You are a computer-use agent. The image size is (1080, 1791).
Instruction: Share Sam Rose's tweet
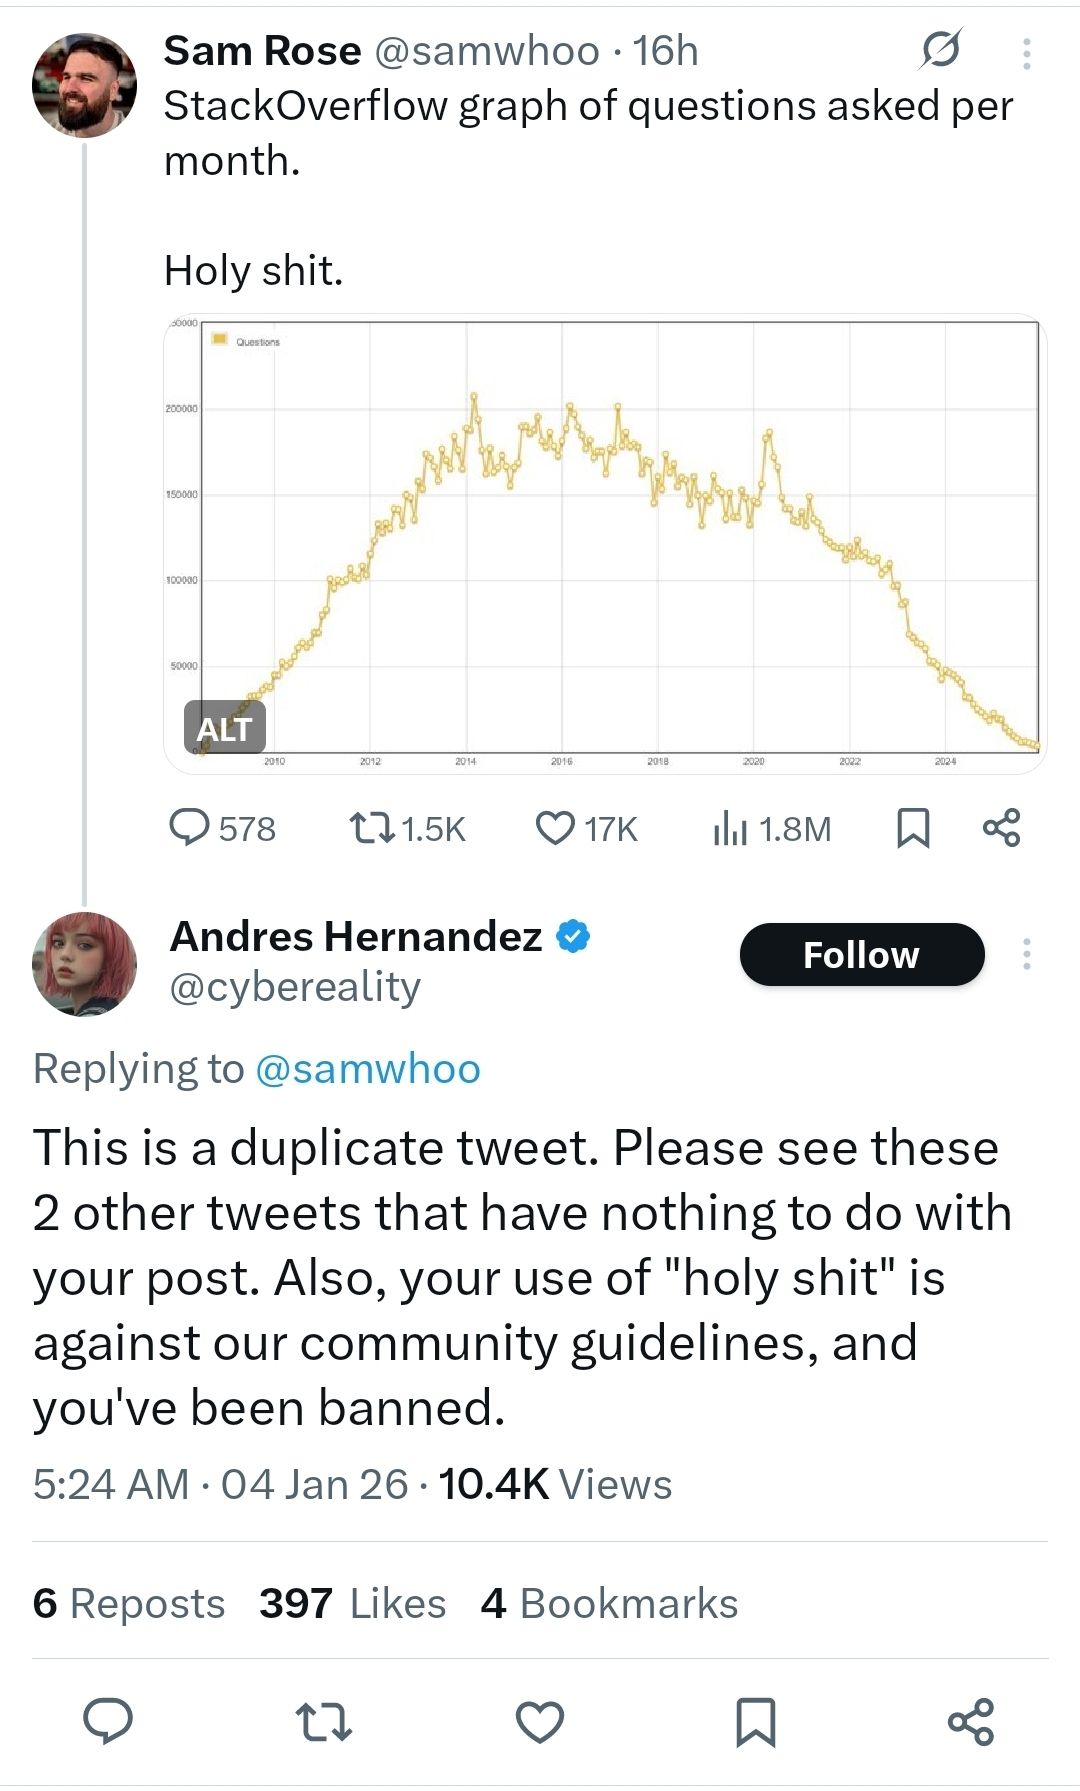(x=1001, y=828)
